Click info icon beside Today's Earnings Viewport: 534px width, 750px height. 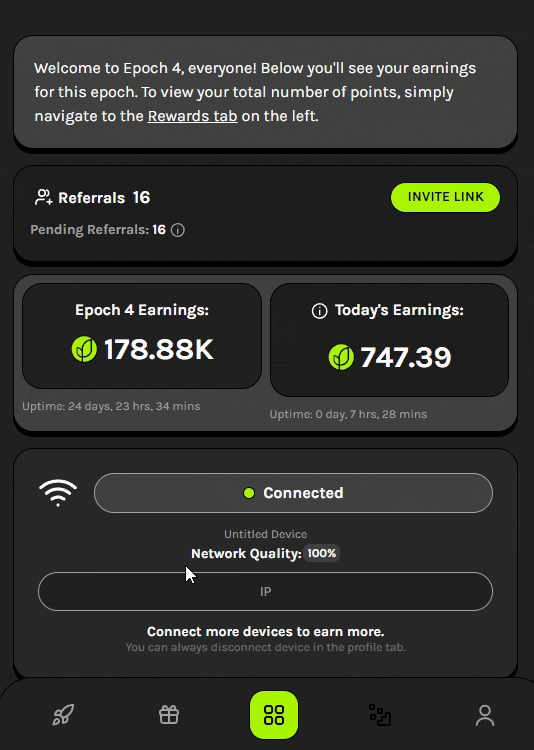point(320,311)
